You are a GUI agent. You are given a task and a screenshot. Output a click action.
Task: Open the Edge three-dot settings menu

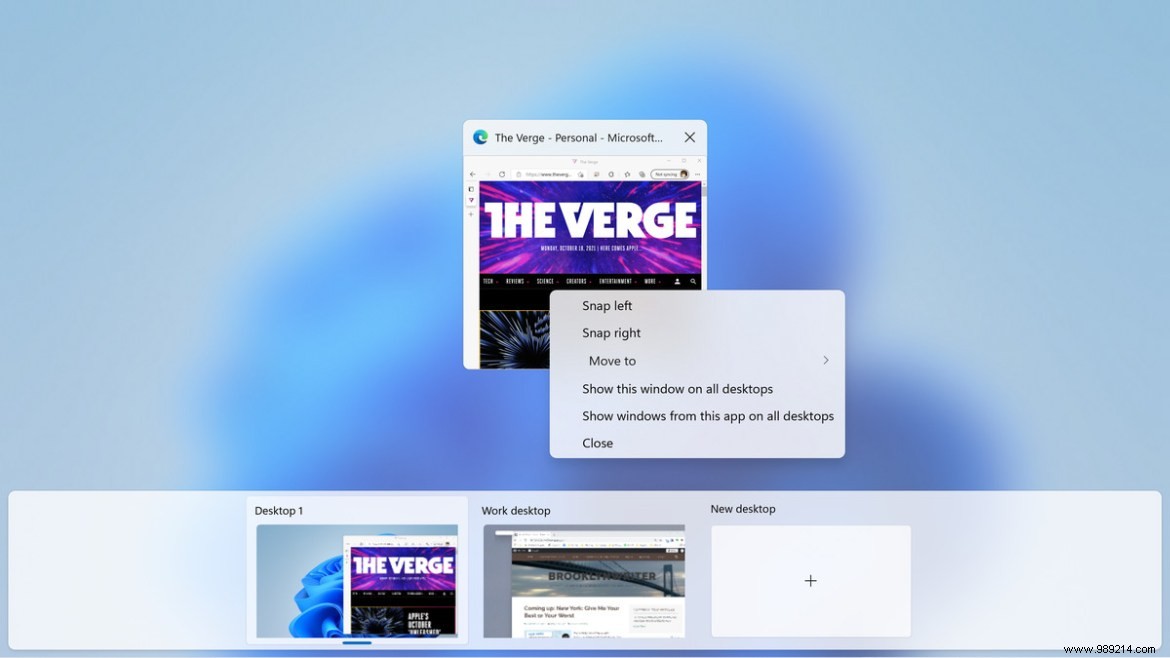click(x=697, y=174)
